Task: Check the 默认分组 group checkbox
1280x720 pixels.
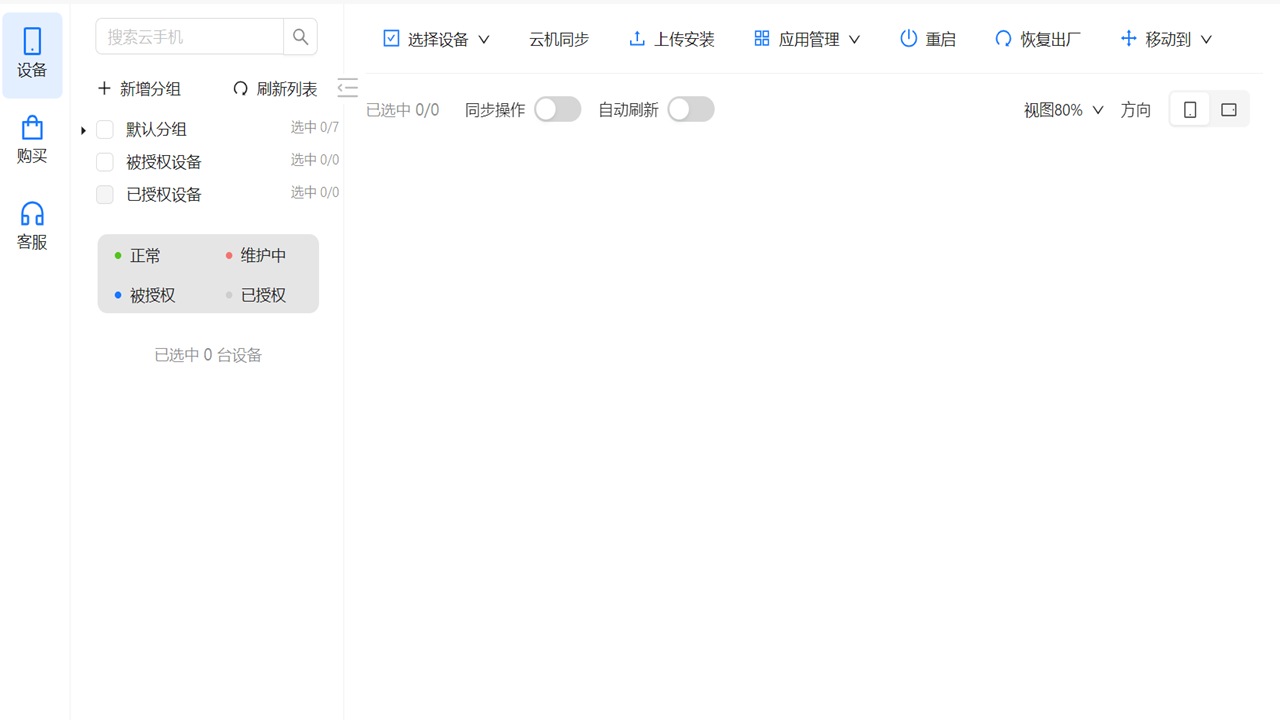Action: coord(105,128)
